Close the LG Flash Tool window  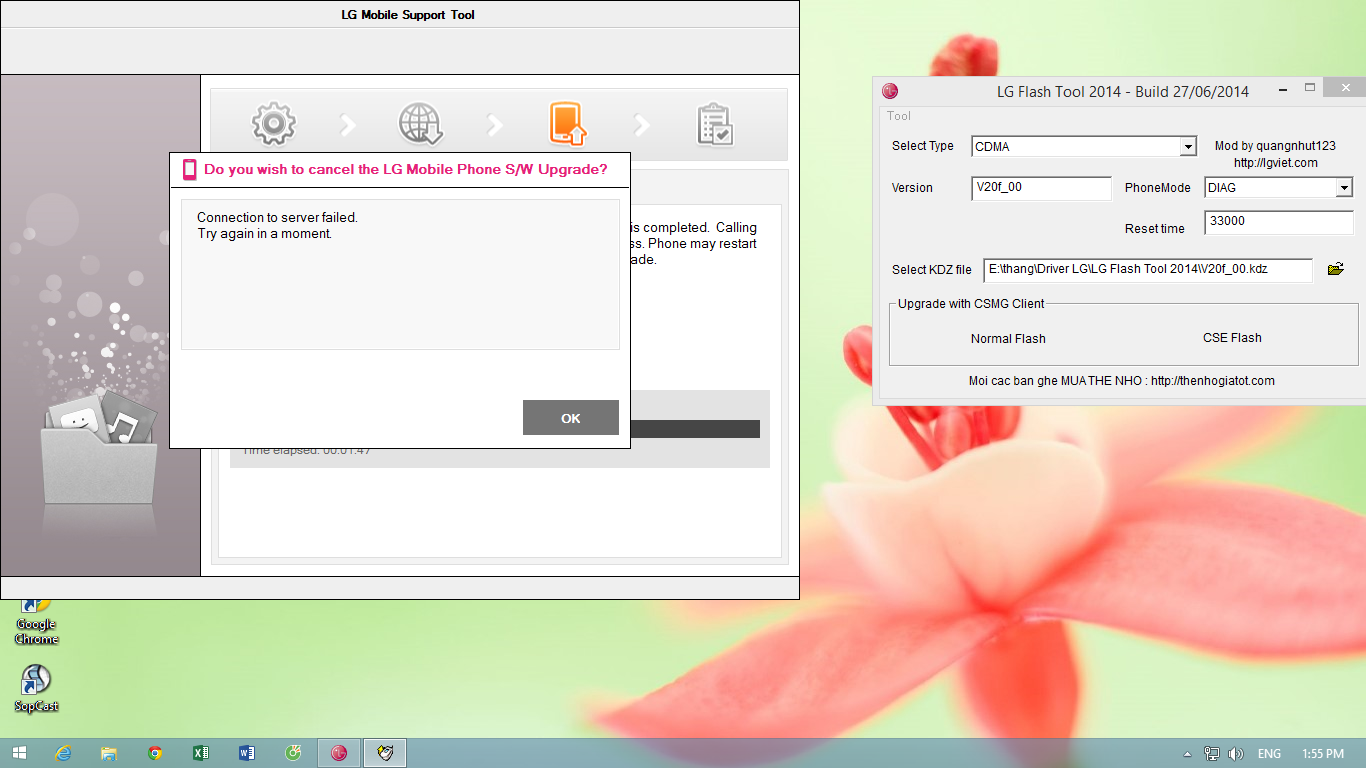(1346, 89)
